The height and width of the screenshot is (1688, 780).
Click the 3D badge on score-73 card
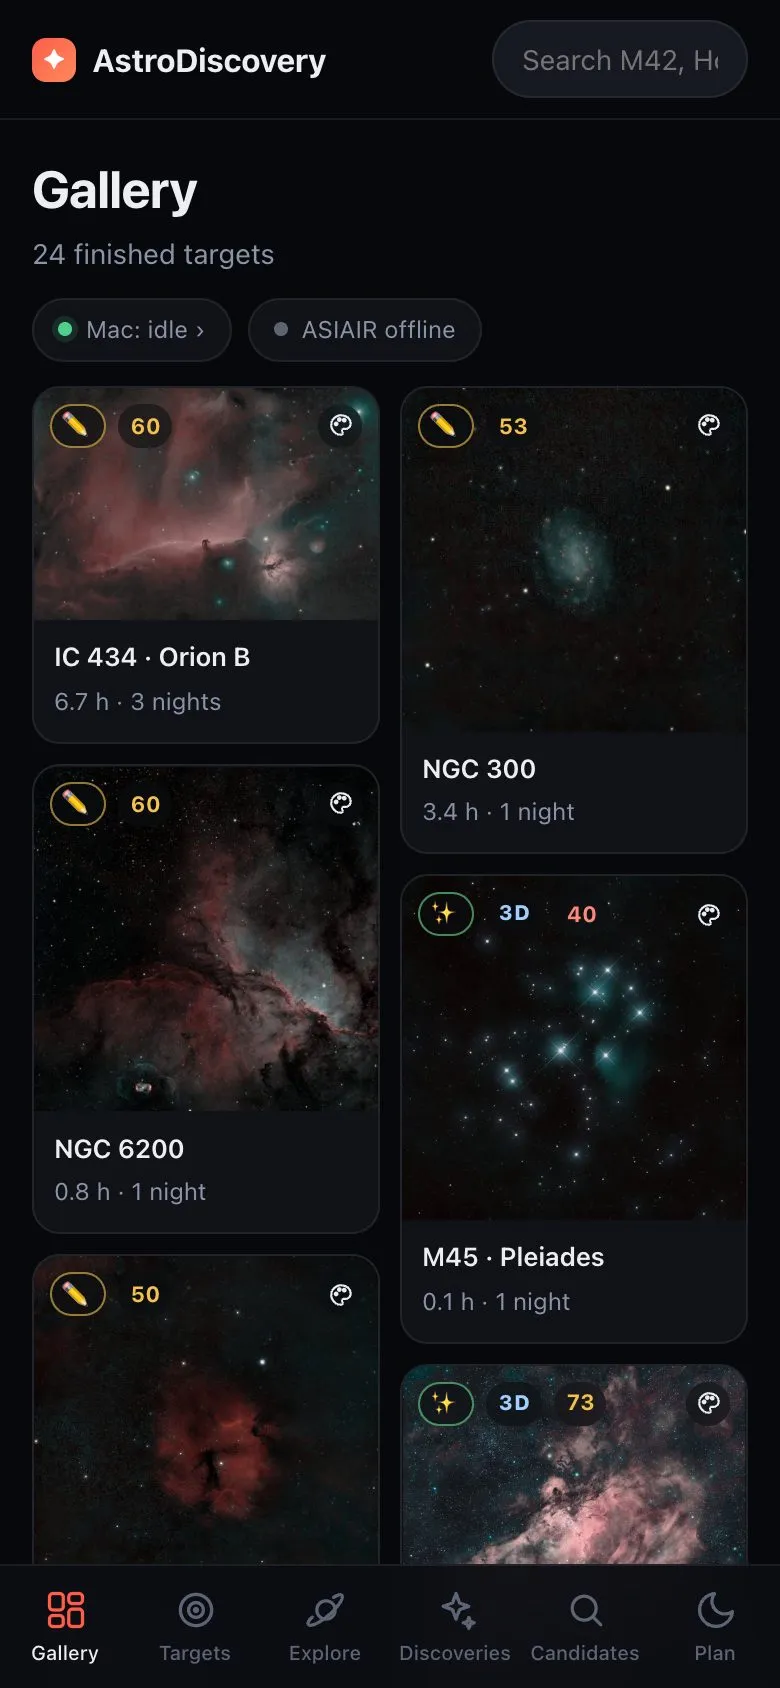point(514,1403)
